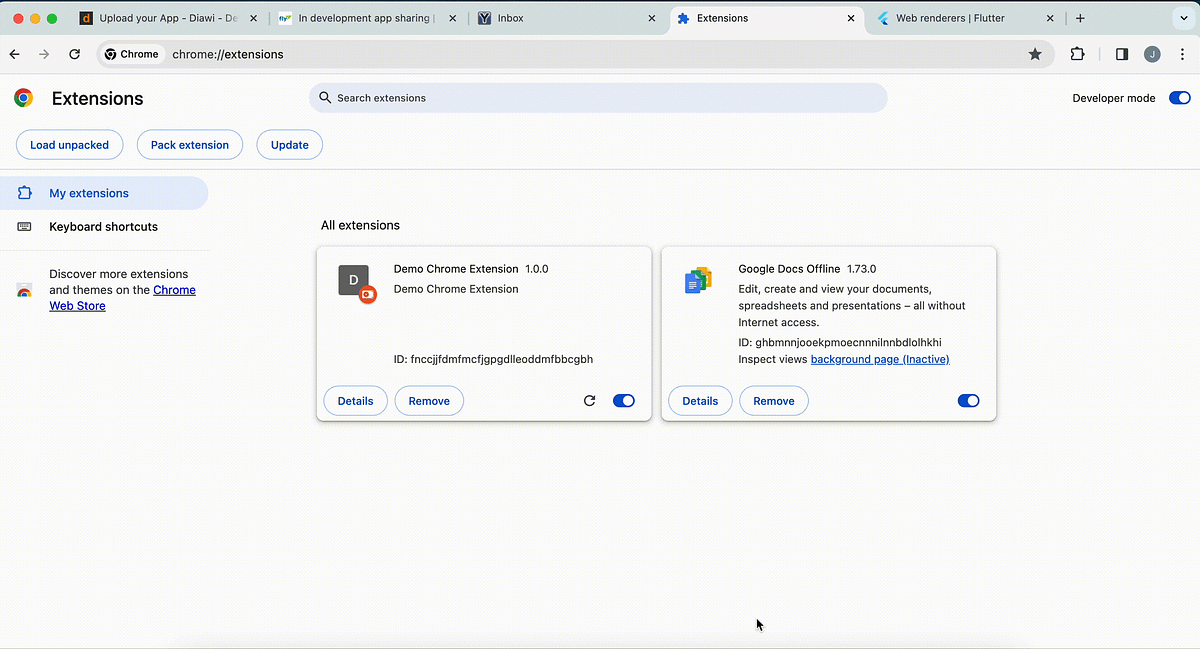Image resolution: width=1200 pixels, height=649 pixels.
Task: Click the Google Docs Offline extension icon
Action: [x=698, y=280]
